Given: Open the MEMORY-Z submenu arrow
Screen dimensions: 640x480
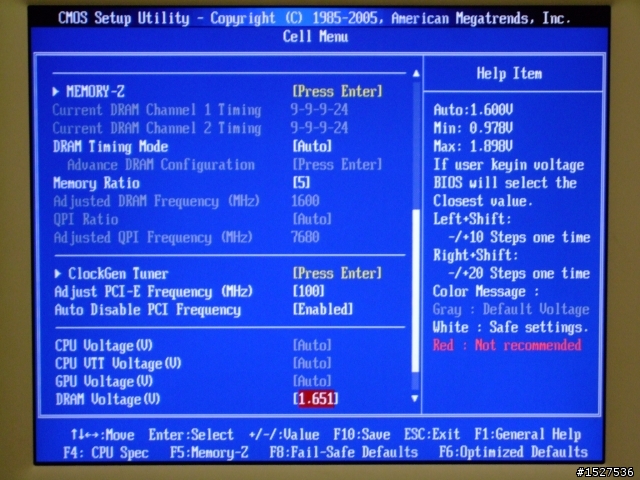Looking at the screenshot, I should (56, 91).
